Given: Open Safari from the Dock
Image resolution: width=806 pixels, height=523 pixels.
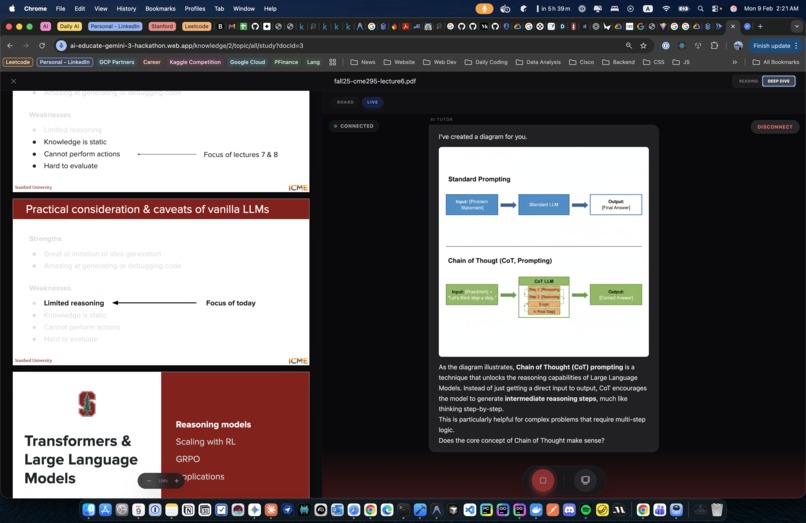Looking at the screenshot, I should pos(354,510).
